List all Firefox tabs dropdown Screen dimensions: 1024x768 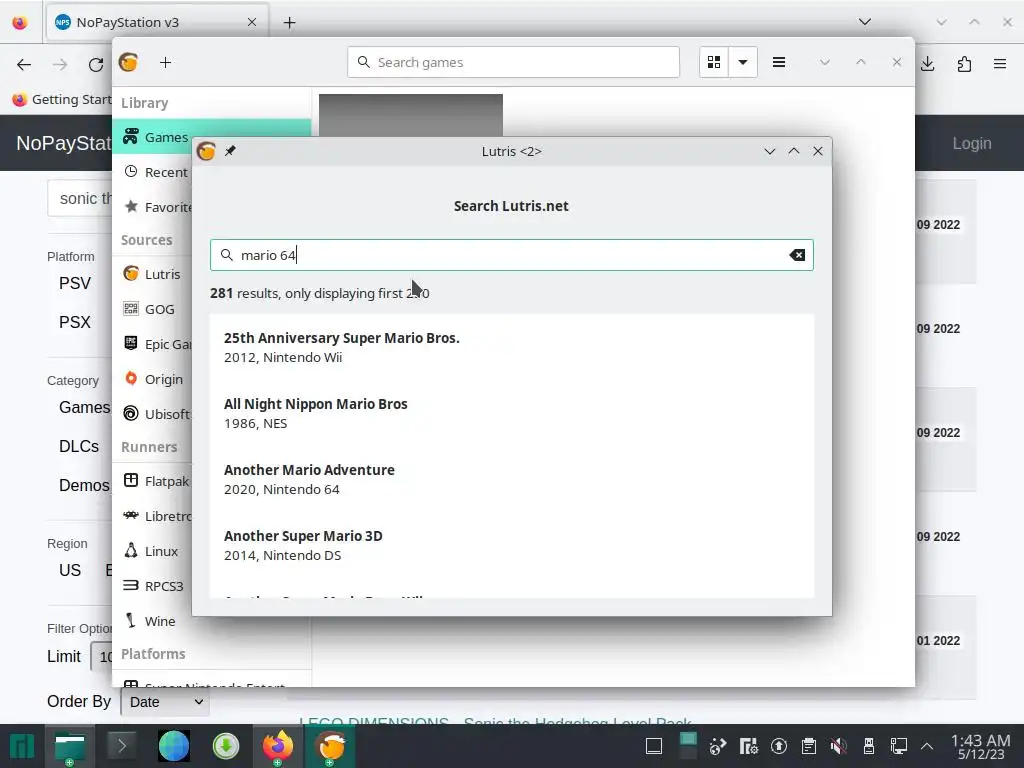click(865, 22)
